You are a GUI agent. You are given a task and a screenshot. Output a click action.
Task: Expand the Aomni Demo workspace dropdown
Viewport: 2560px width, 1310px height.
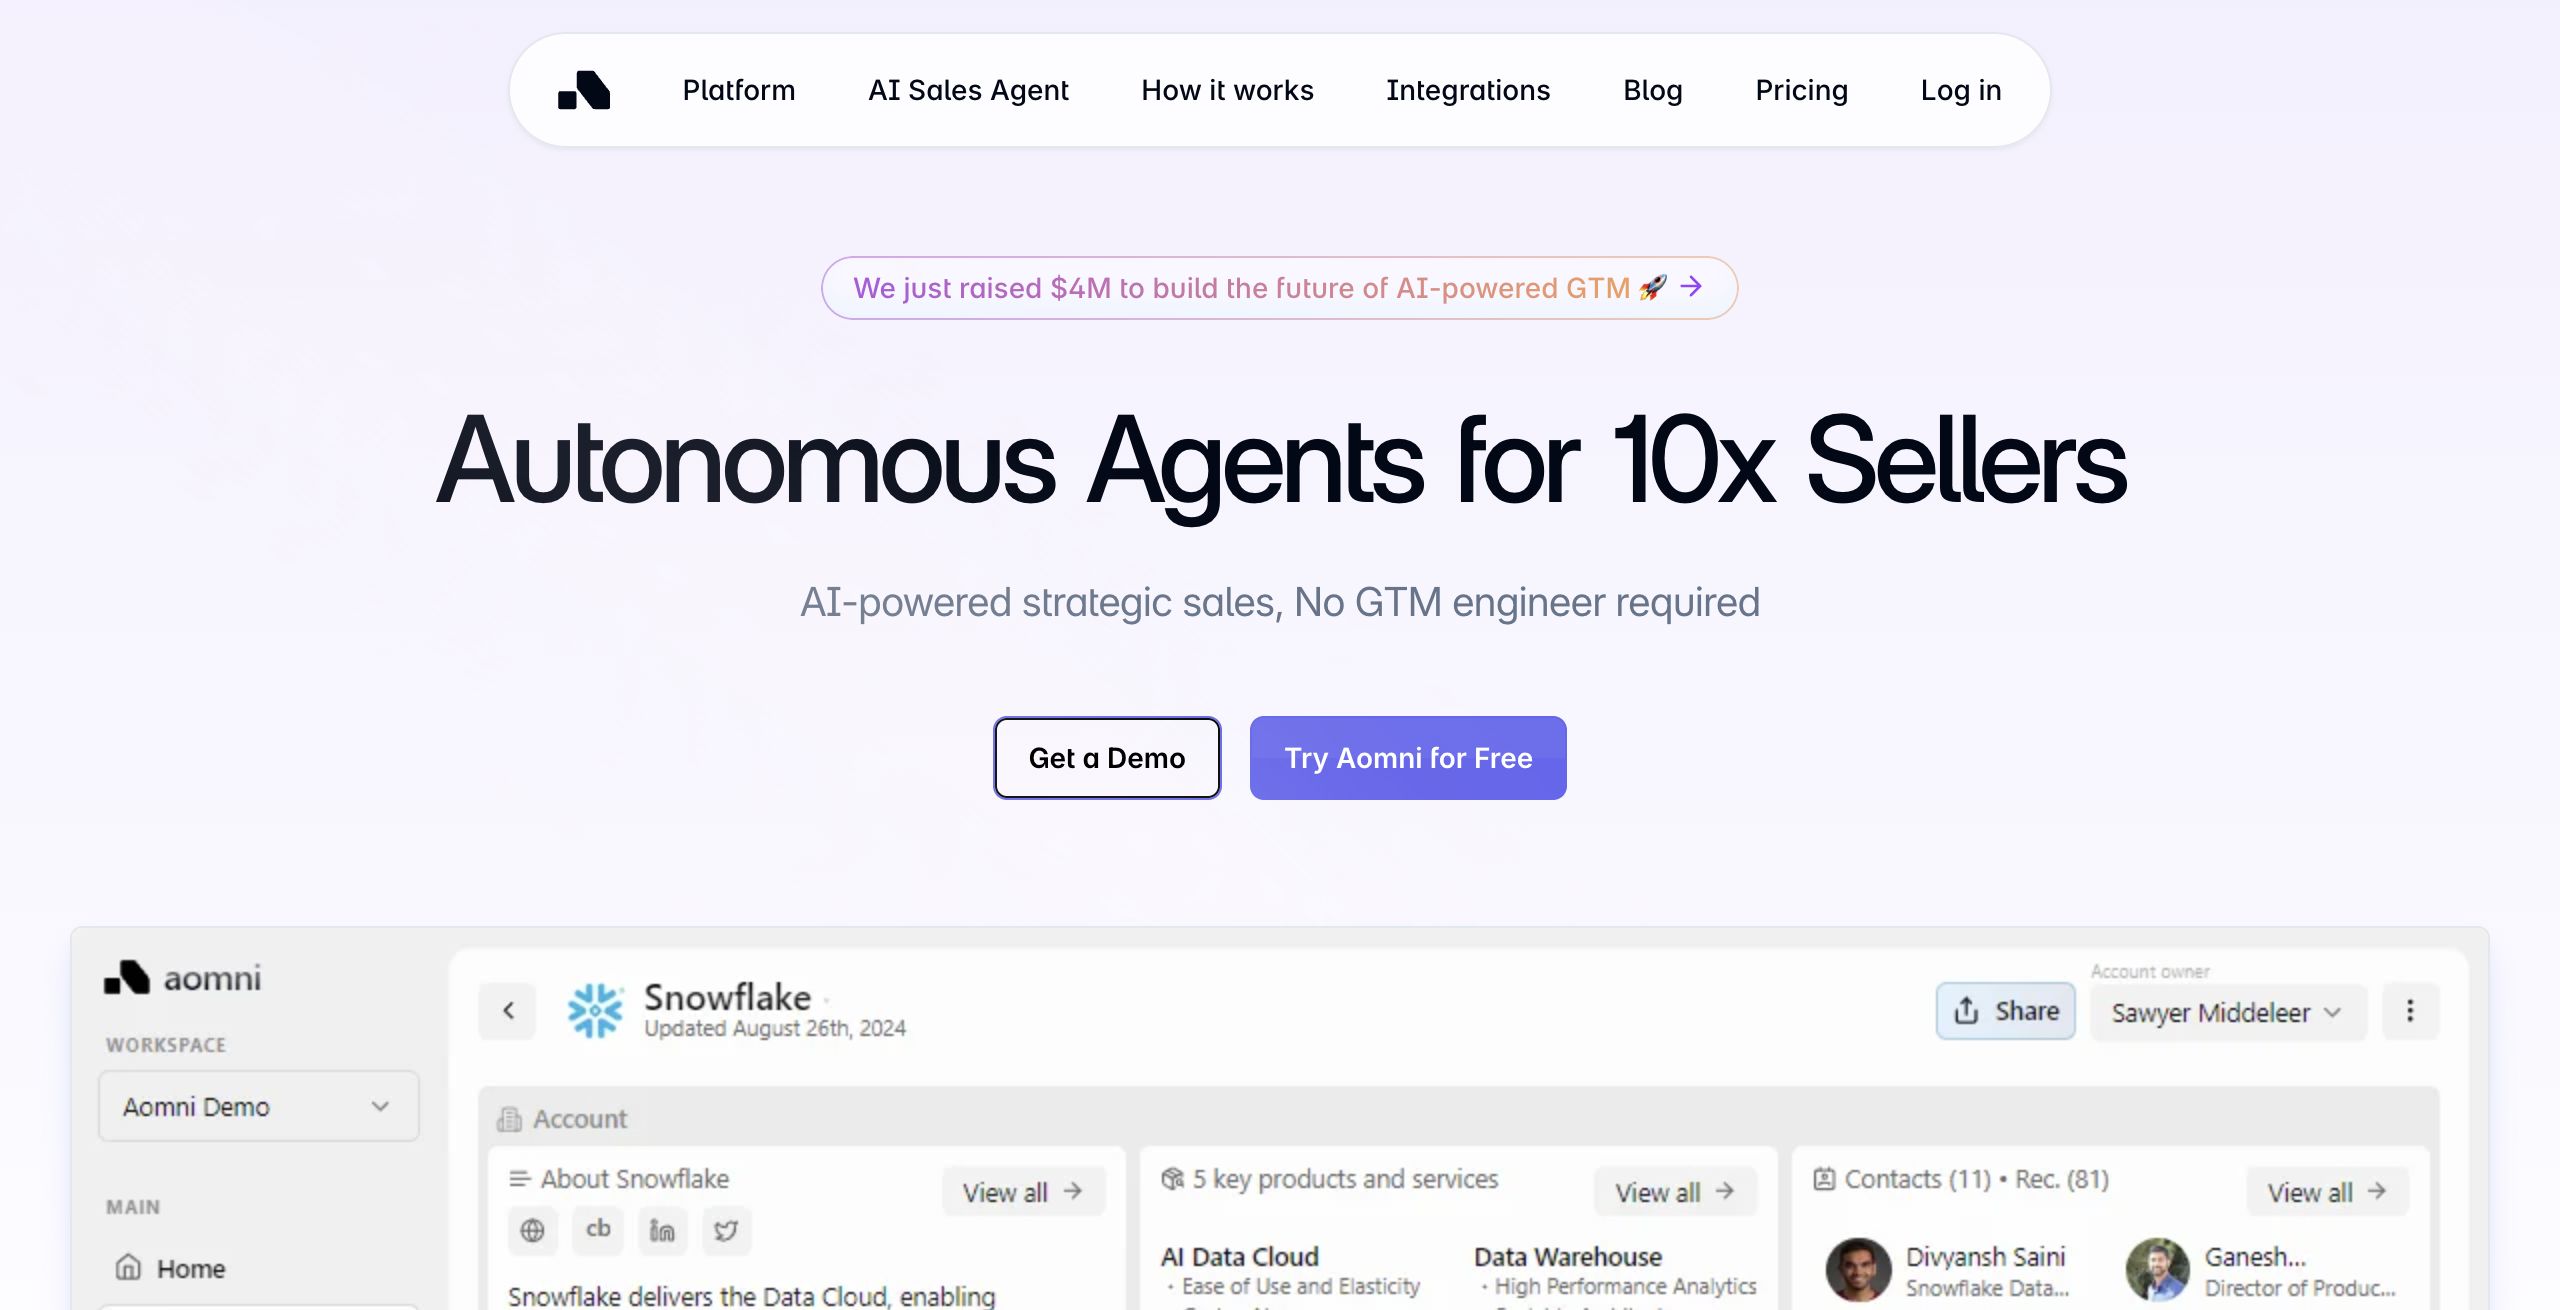click(x=259, y=1106)
